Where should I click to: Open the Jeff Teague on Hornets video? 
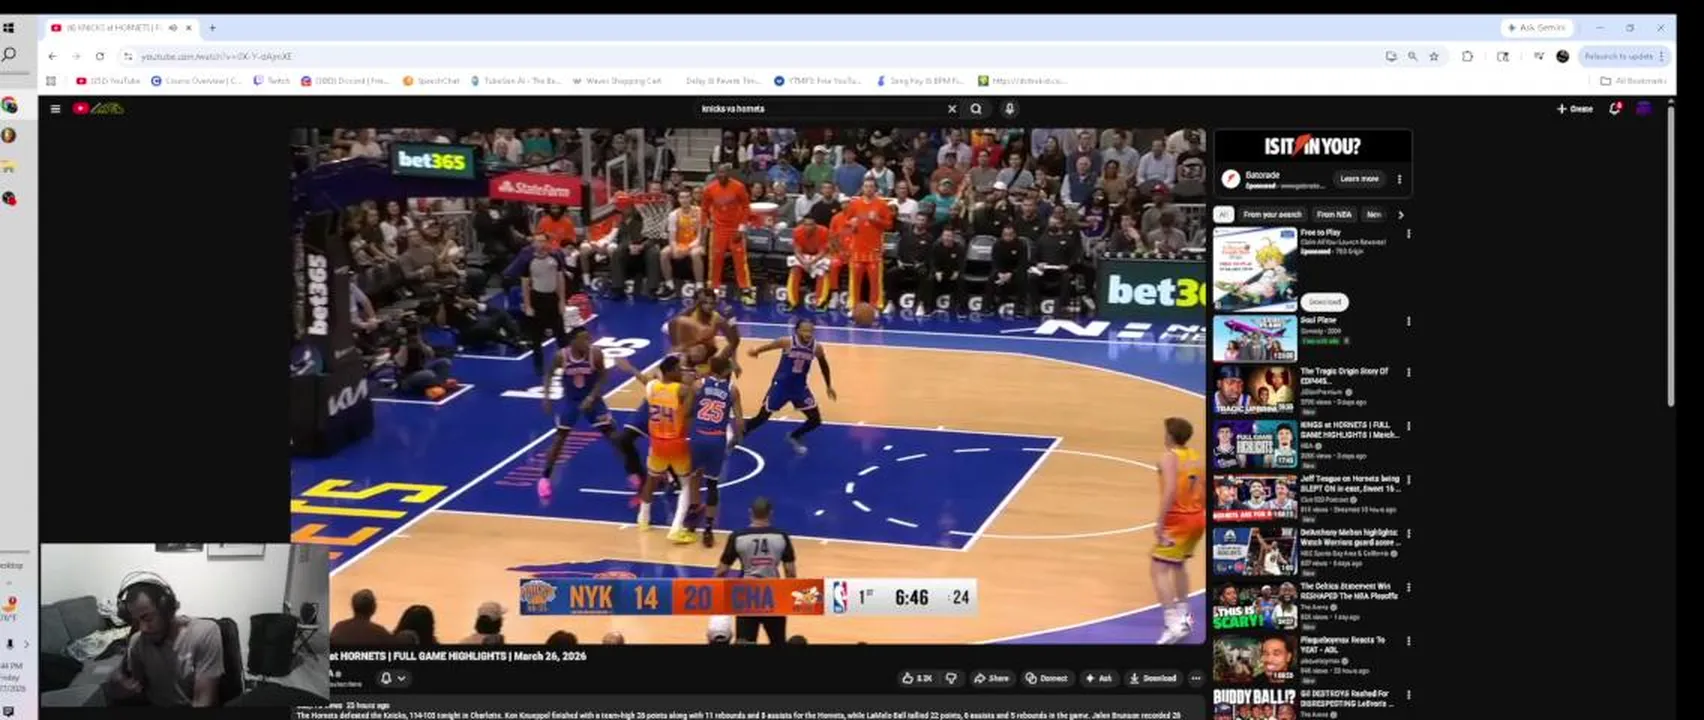[1255, 498]
